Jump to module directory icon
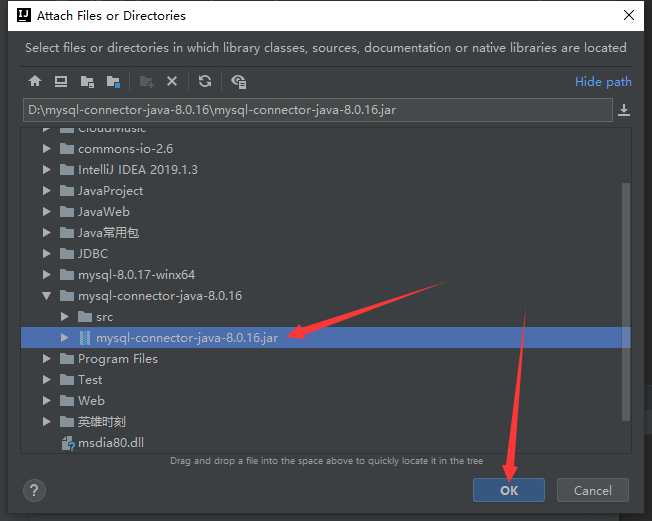This screenshot has width=652, height=521. [113, 81]
